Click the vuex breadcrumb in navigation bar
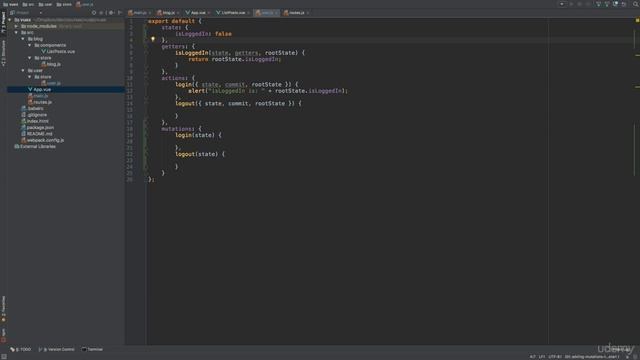 [11, 4]
